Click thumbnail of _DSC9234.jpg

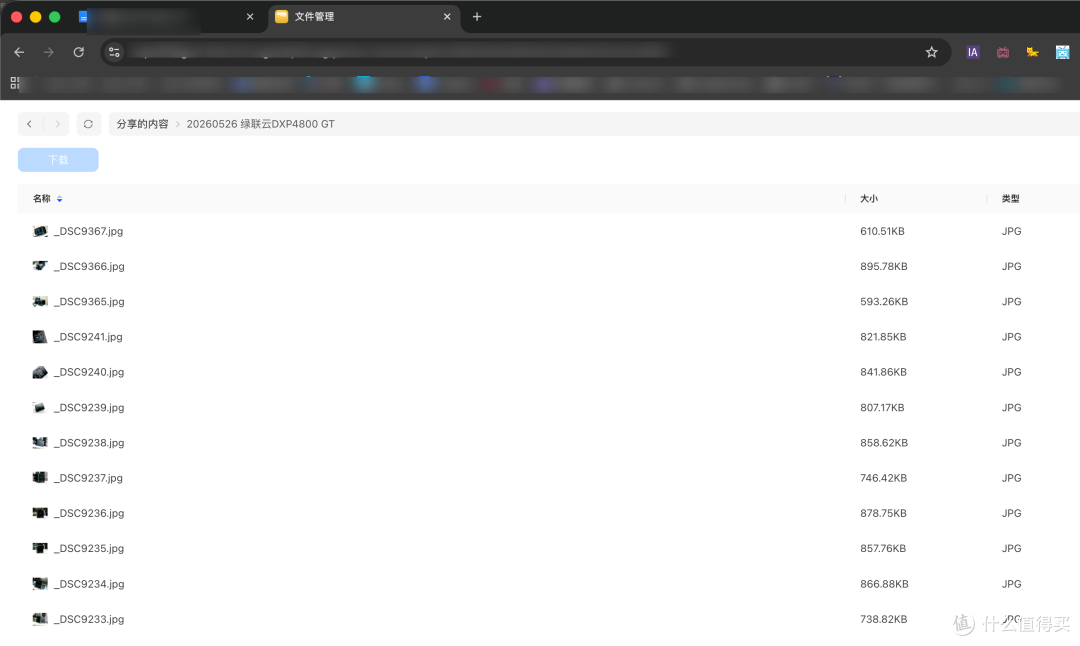coord(40,583)
